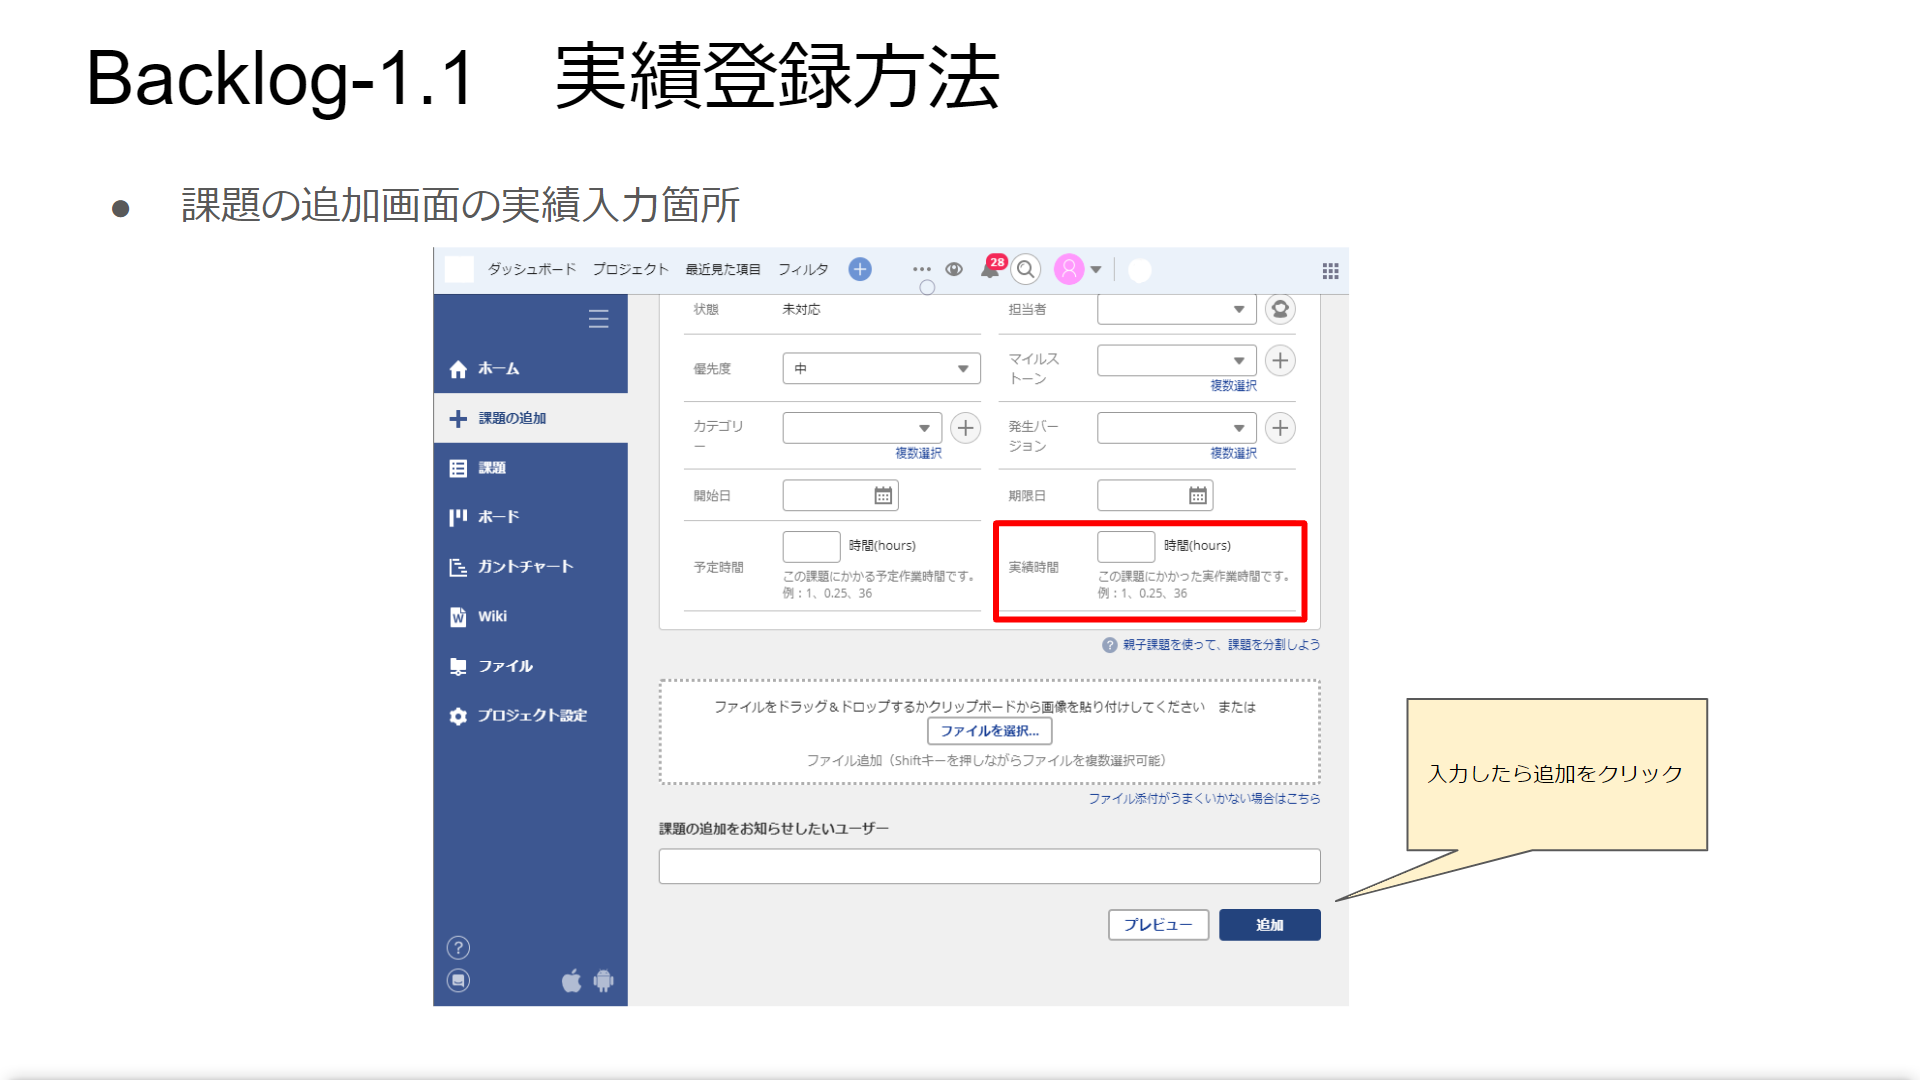Open the three-dots more menu in top bar
This screenshot has height=1080, width=1920.
point(922,269)
